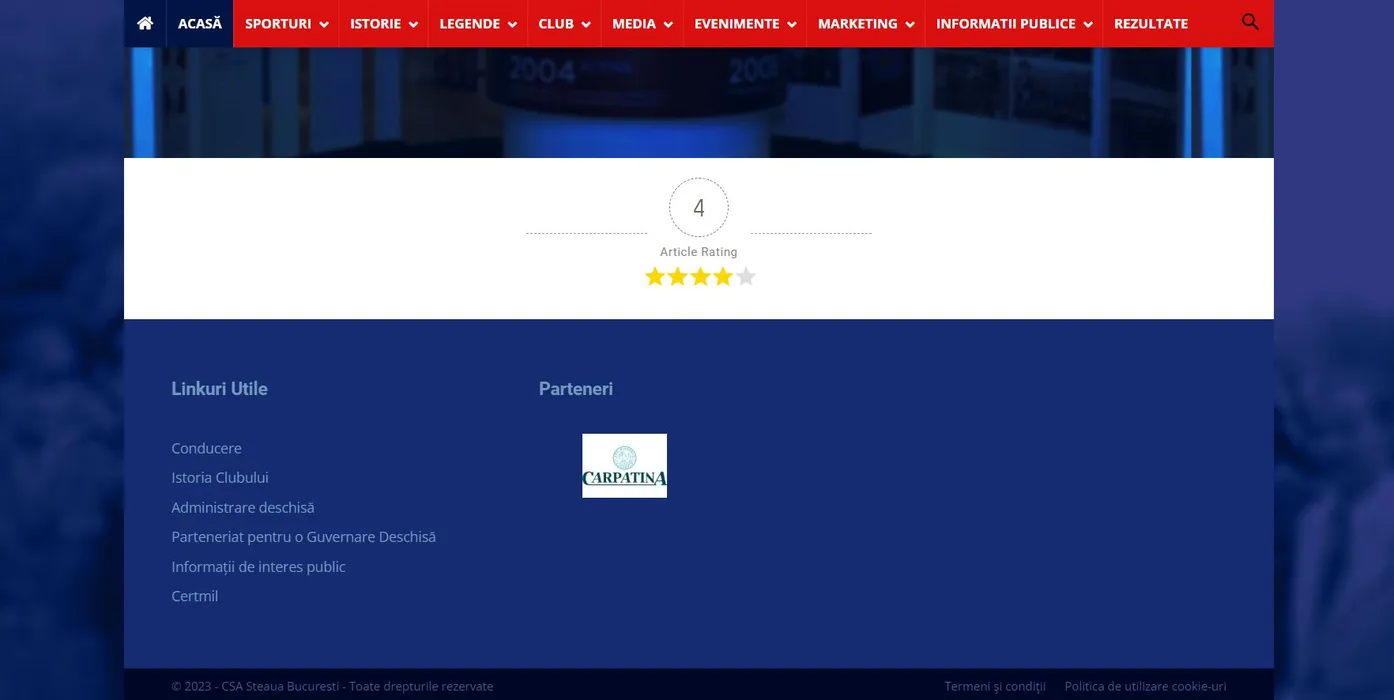Open the Club menu

point(564,24)
